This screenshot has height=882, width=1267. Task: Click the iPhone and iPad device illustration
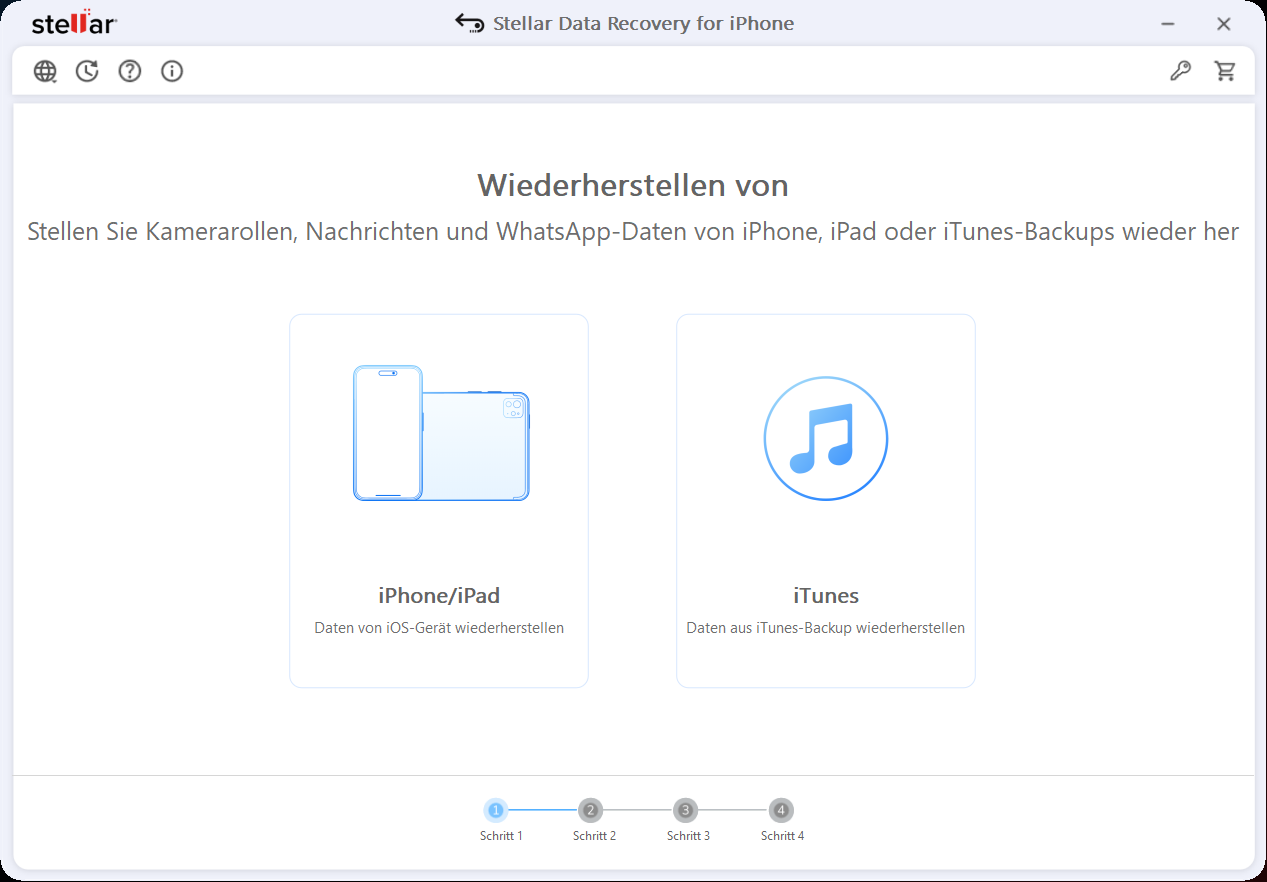[x=440, y=433]
